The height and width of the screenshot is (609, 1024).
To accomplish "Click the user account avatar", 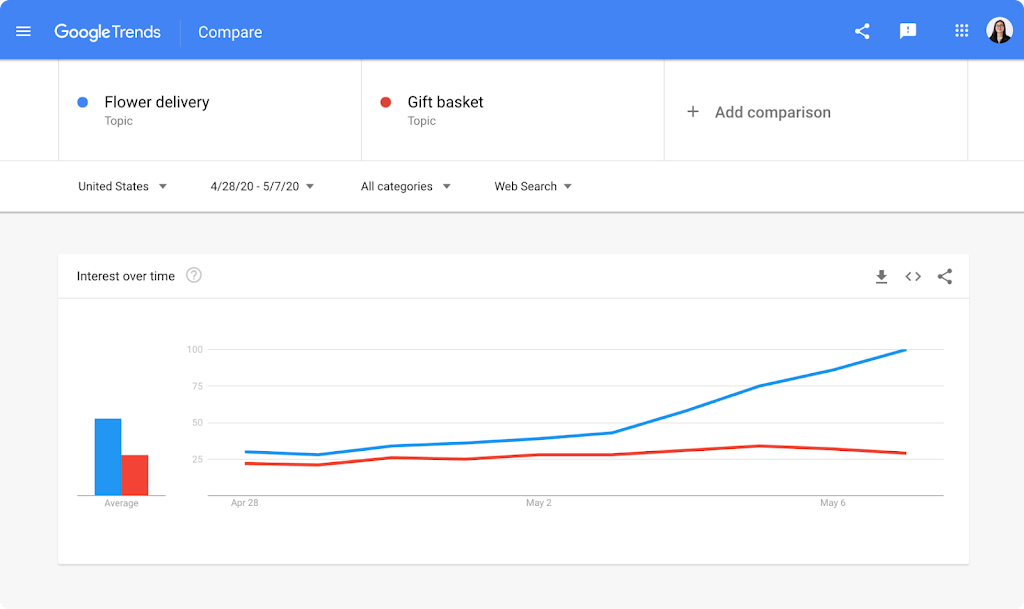I will [x=999, y=31].
